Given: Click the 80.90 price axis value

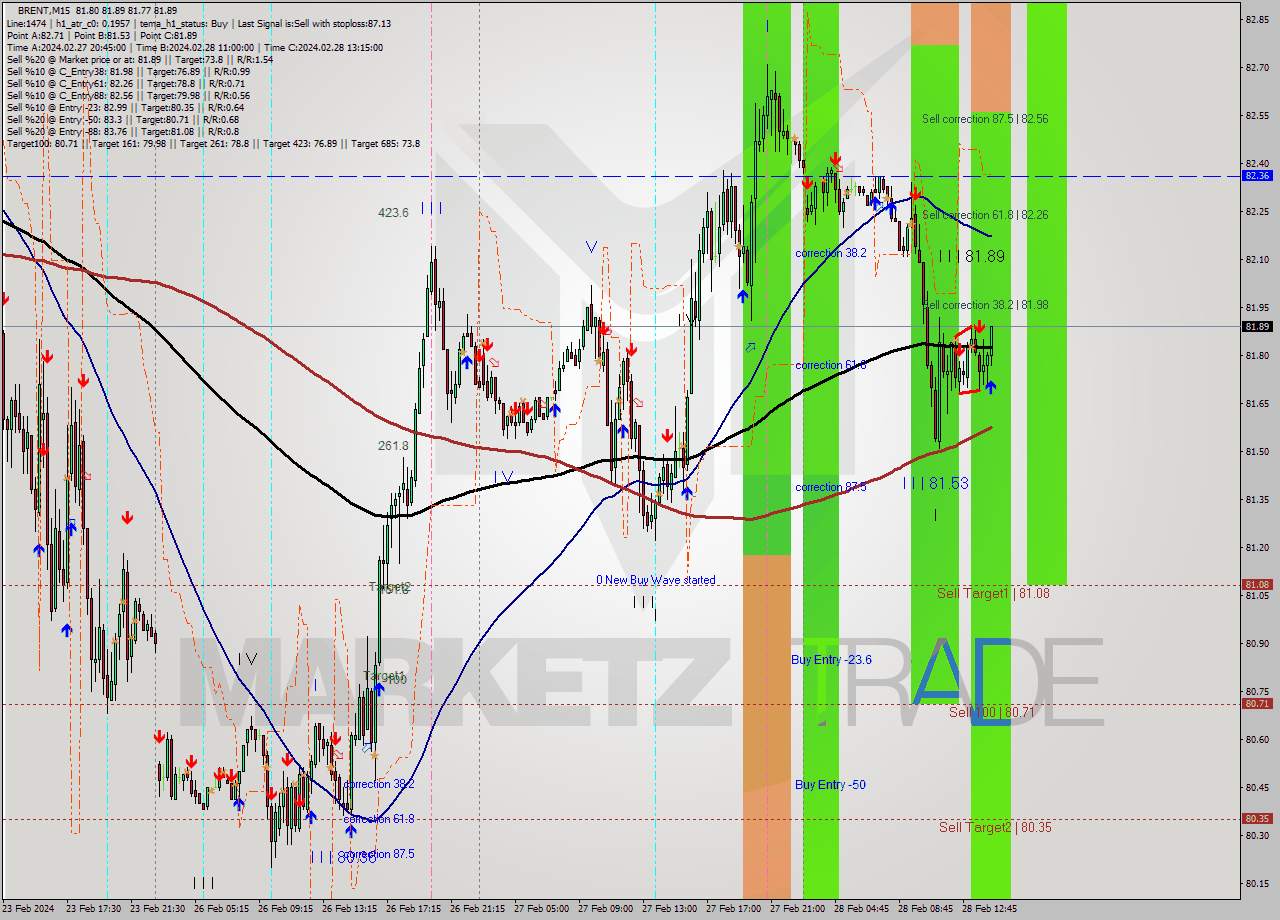Looking at the screenshot, I should click(1257, 643).
